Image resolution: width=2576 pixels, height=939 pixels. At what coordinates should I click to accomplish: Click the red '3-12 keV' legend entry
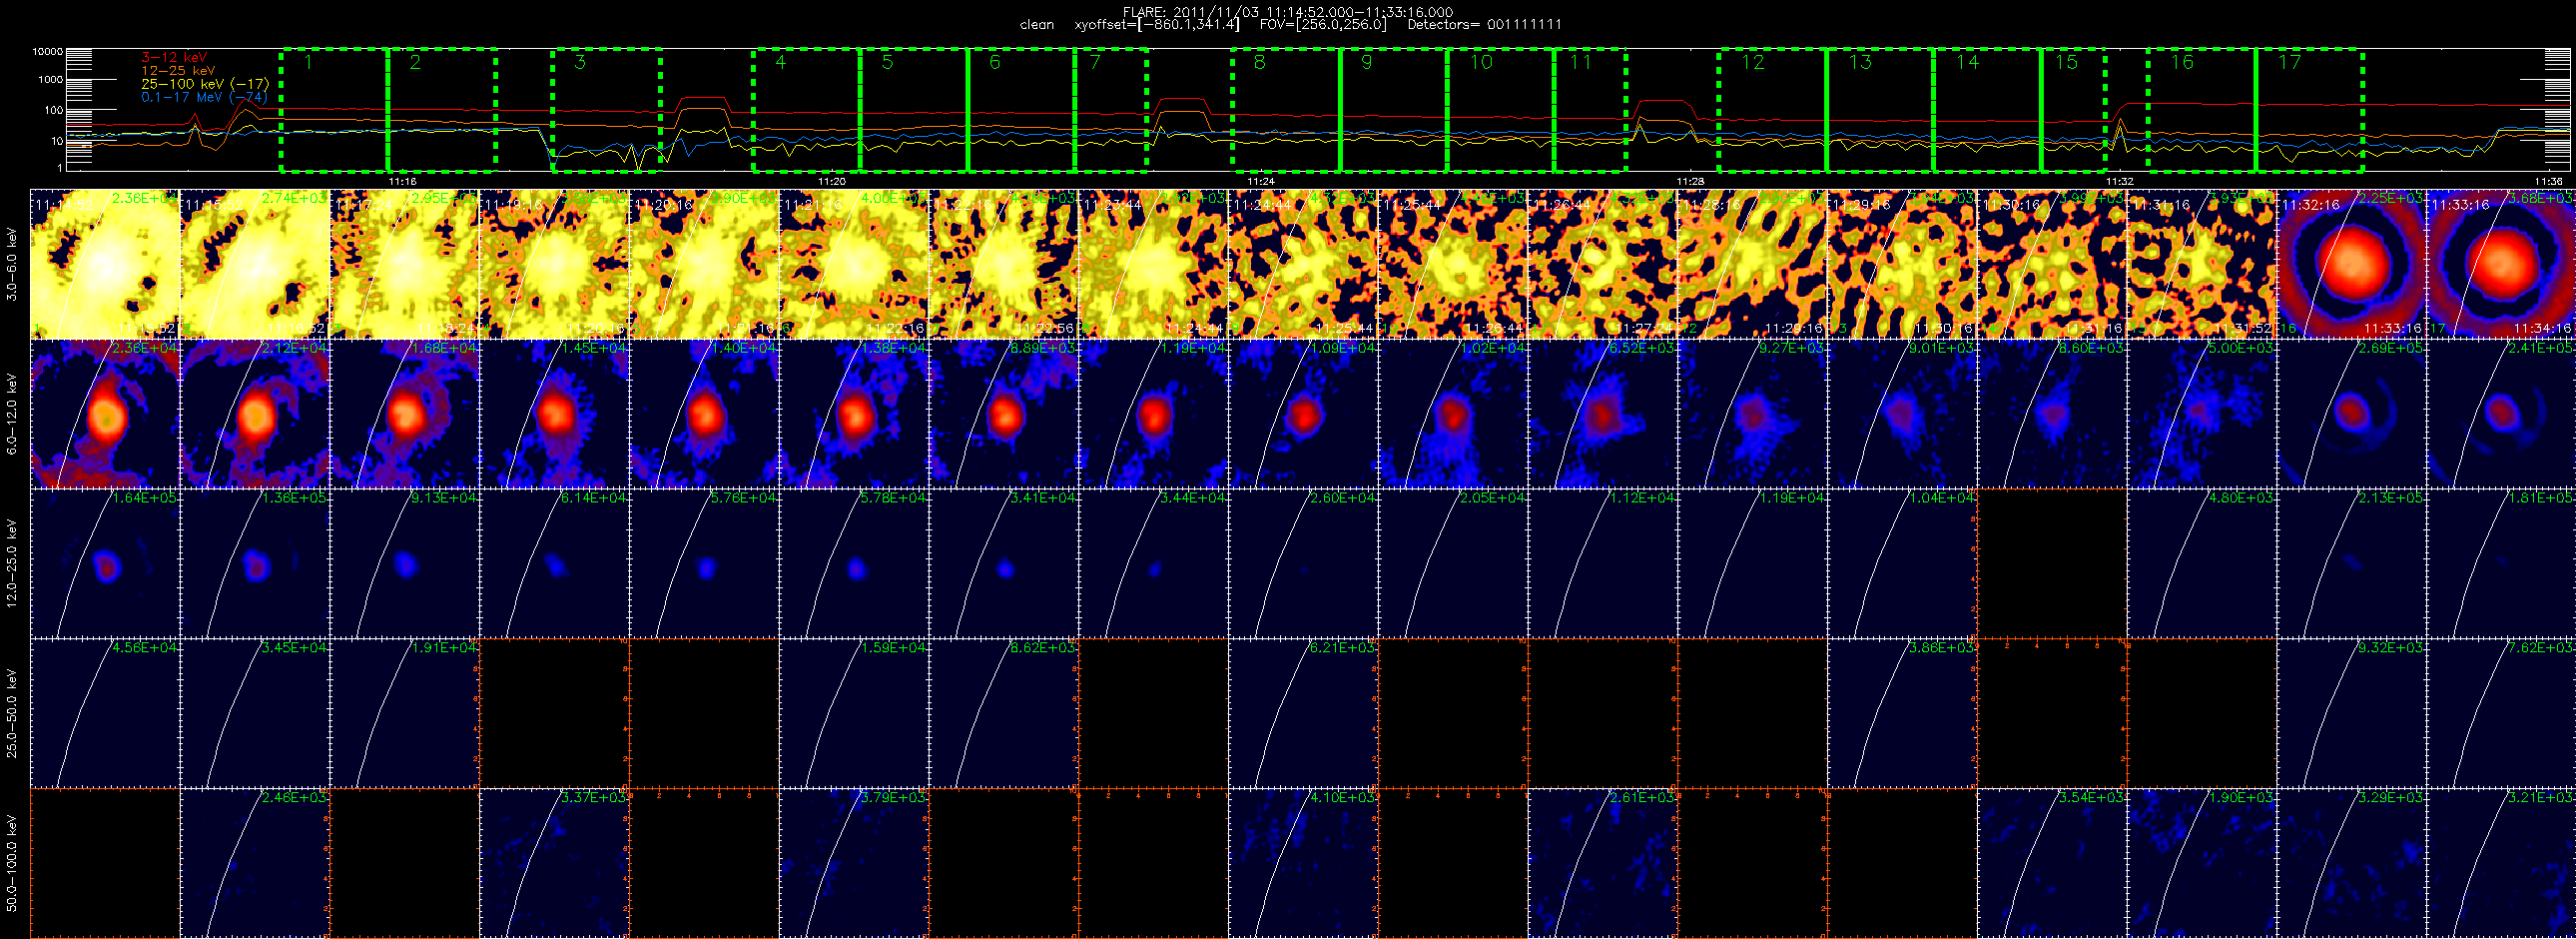174,58
